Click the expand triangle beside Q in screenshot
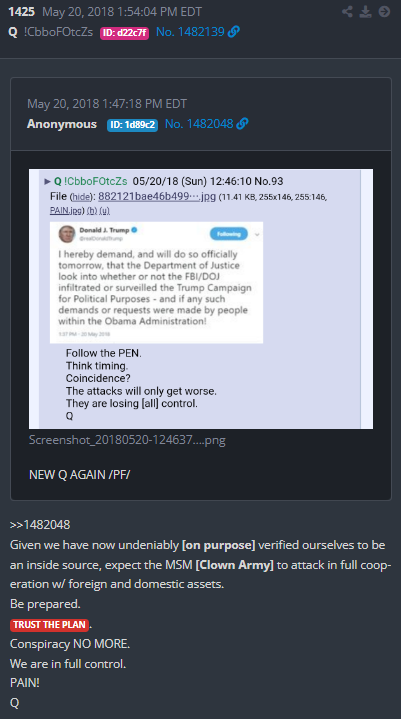This screenshot has height=719, width=401. (x=48, y=182)
